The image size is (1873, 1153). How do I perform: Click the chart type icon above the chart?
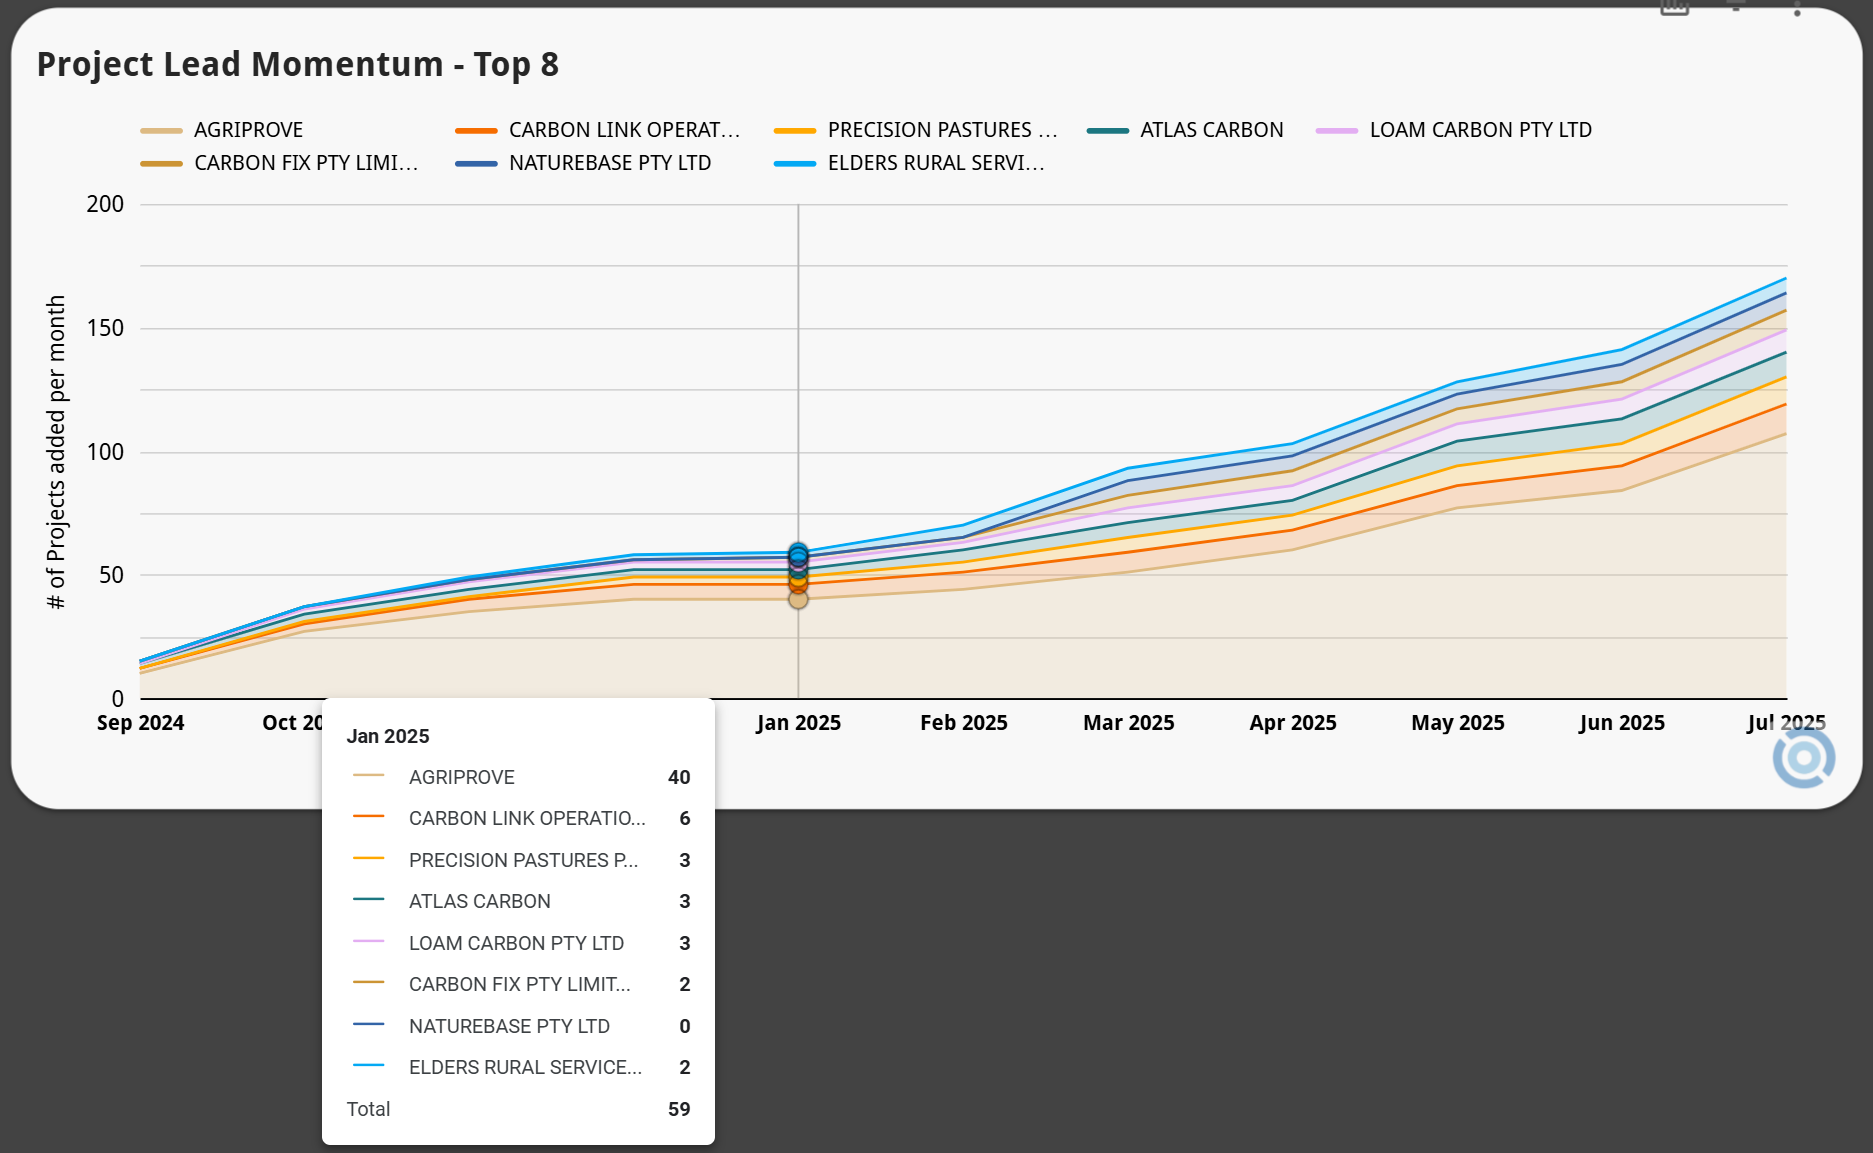(1674, 8)
